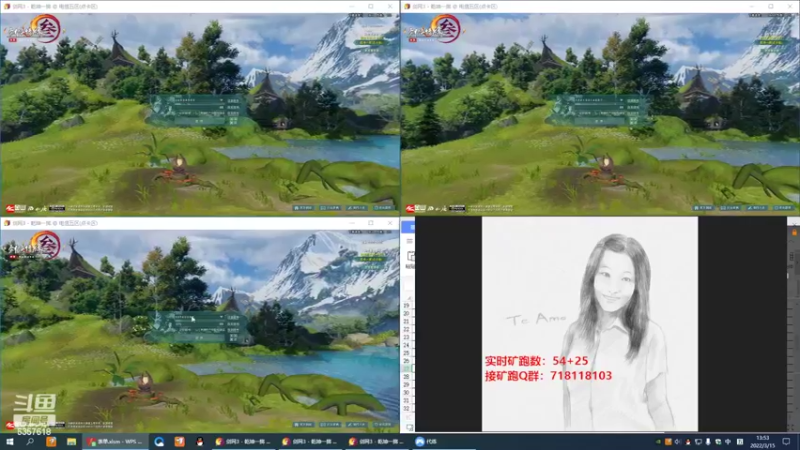Screen dimensions: 800x450
Task: Click the first bottom-bar button in top-left game window
Action: tap(303, 208)
